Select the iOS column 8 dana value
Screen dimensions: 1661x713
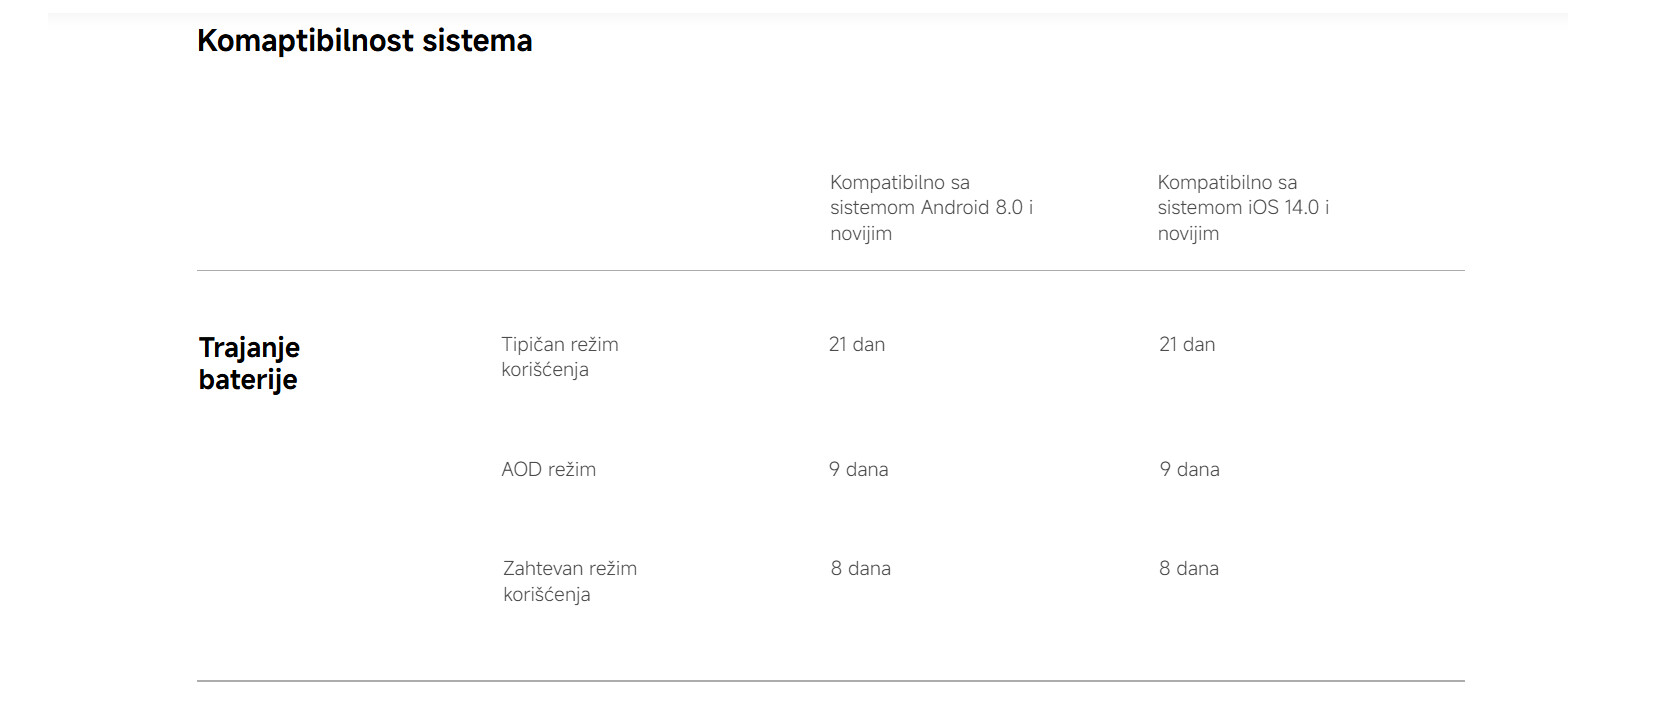[x=1188, y=568]
